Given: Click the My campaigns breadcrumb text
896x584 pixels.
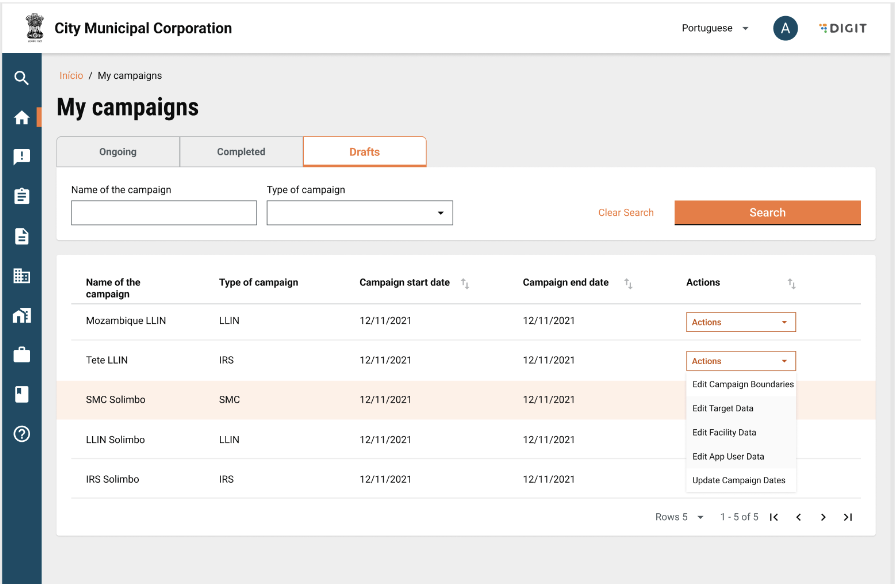Looking at the screenshot, I should pyautogui.click(x=130, y=75).
